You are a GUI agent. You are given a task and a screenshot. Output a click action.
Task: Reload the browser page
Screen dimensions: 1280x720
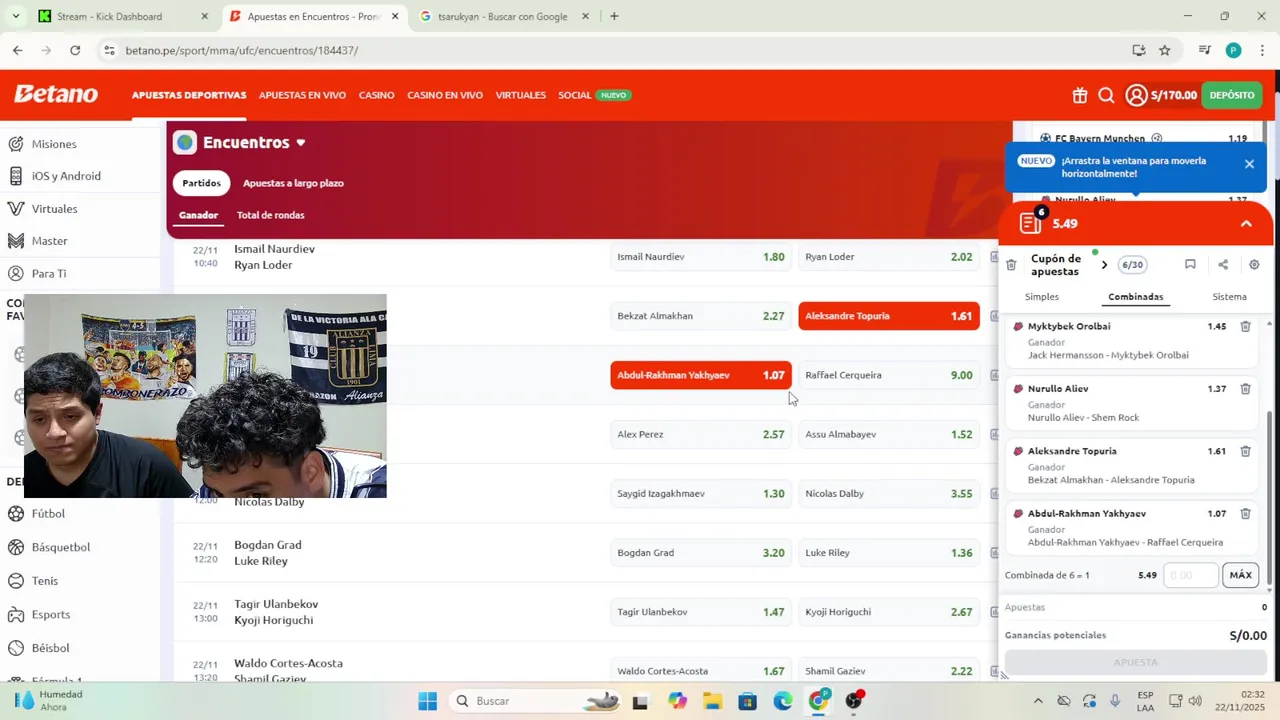pos(75,50)
